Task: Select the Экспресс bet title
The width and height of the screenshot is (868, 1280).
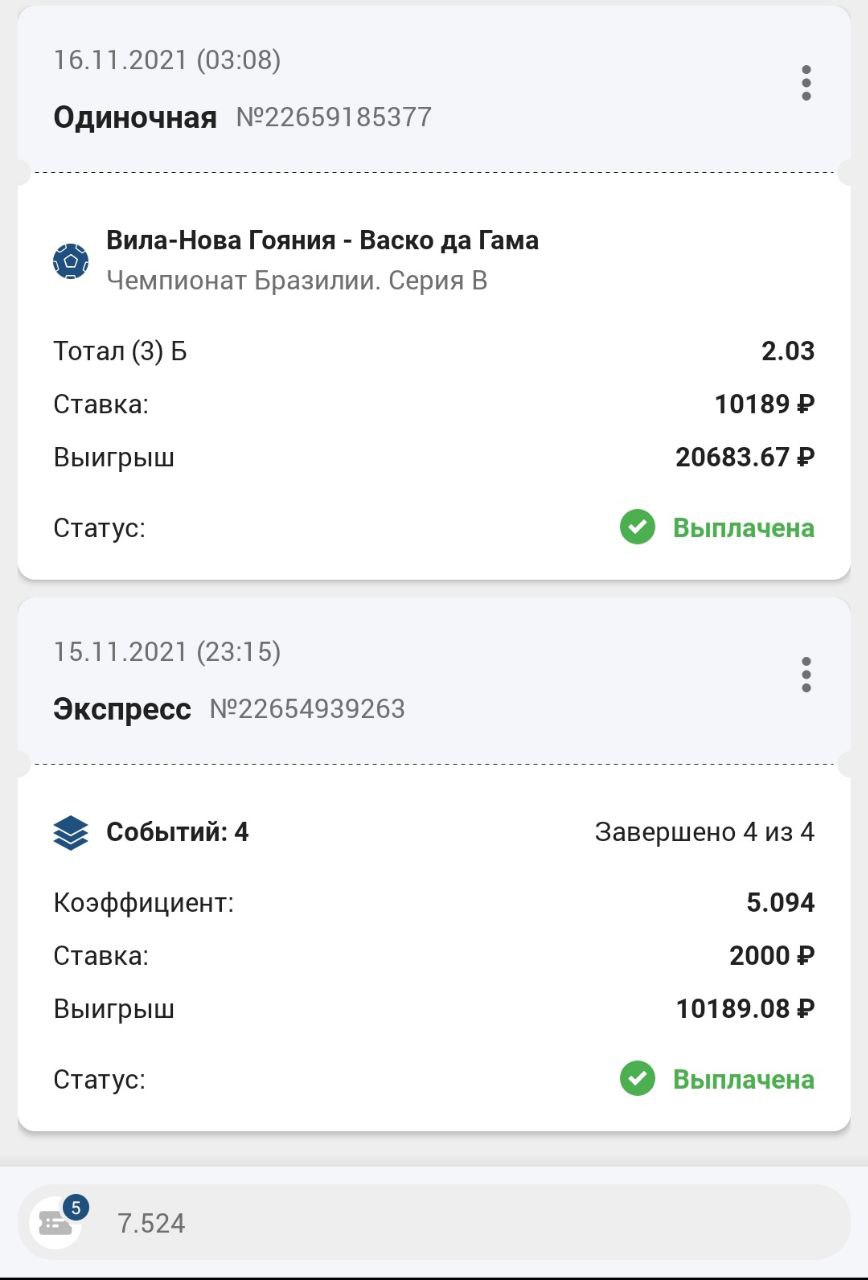Action: [x=122, y=710]
